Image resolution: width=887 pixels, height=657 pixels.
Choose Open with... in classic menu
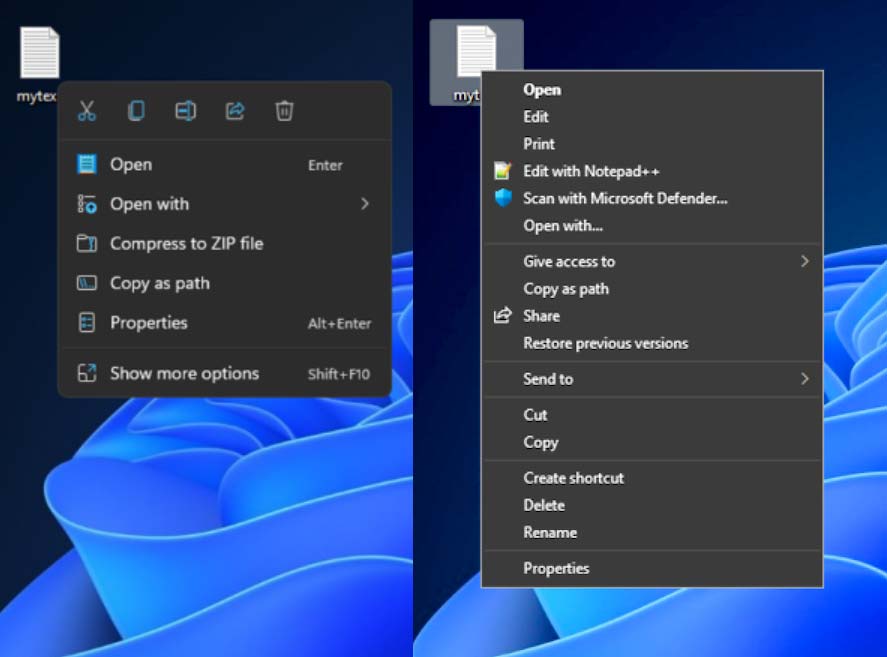pyautogui.click(x=652, y=226)
